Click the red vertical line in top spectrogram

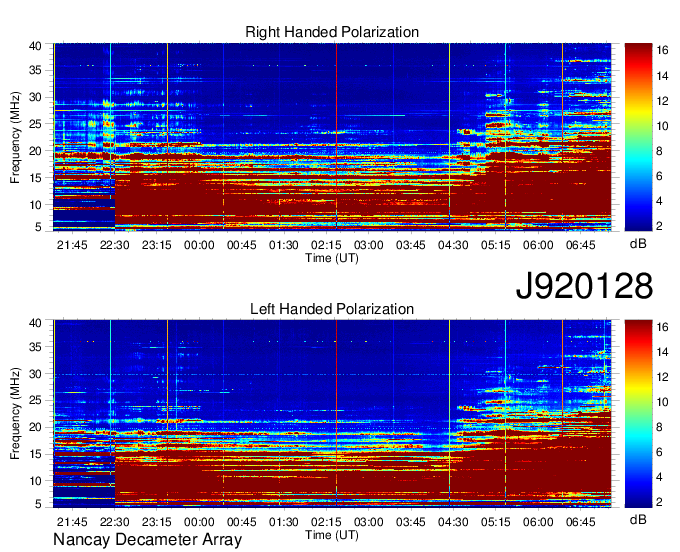337,137
